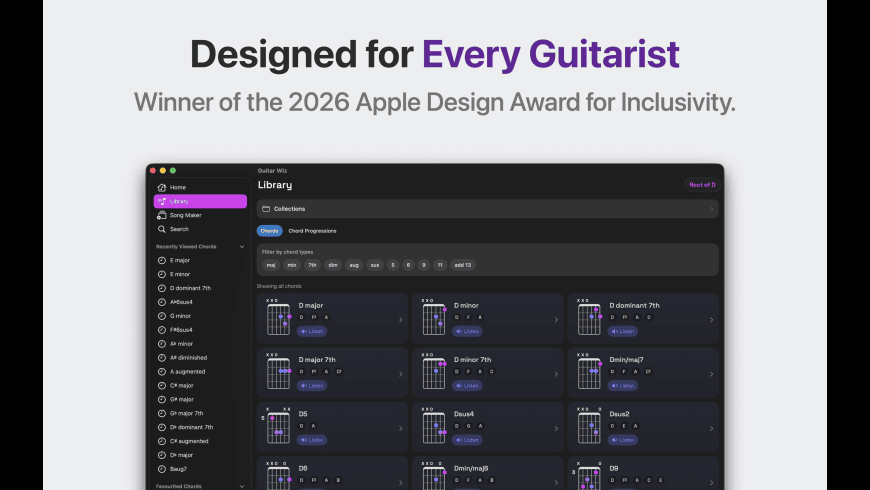Select the Library sidebar item
The image size is (870, 490).
click(200, 201)
